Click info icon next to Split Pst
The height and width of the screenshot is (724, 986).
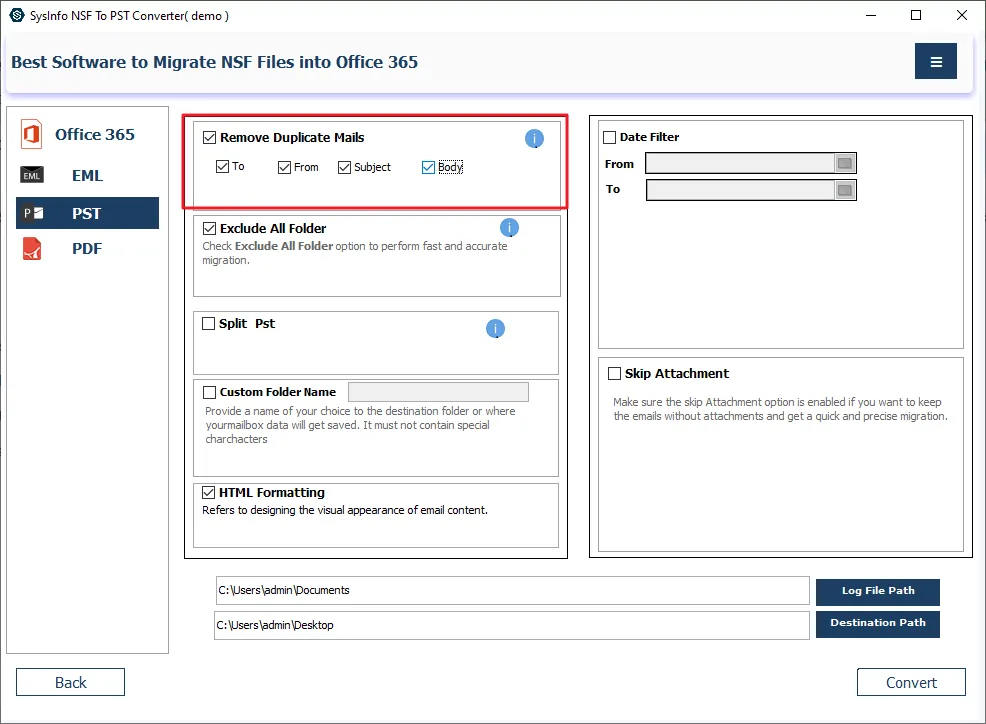click(x=495, y=329)
